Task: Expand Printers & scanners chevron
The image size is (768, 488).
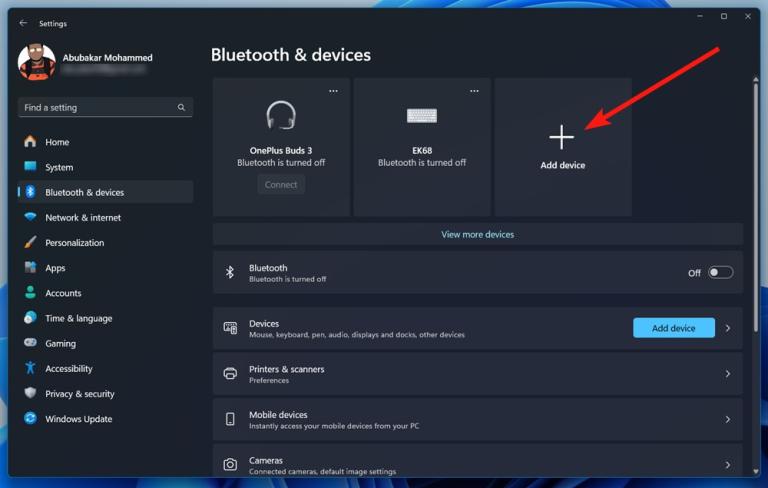Action: click(x=728, y=374)
